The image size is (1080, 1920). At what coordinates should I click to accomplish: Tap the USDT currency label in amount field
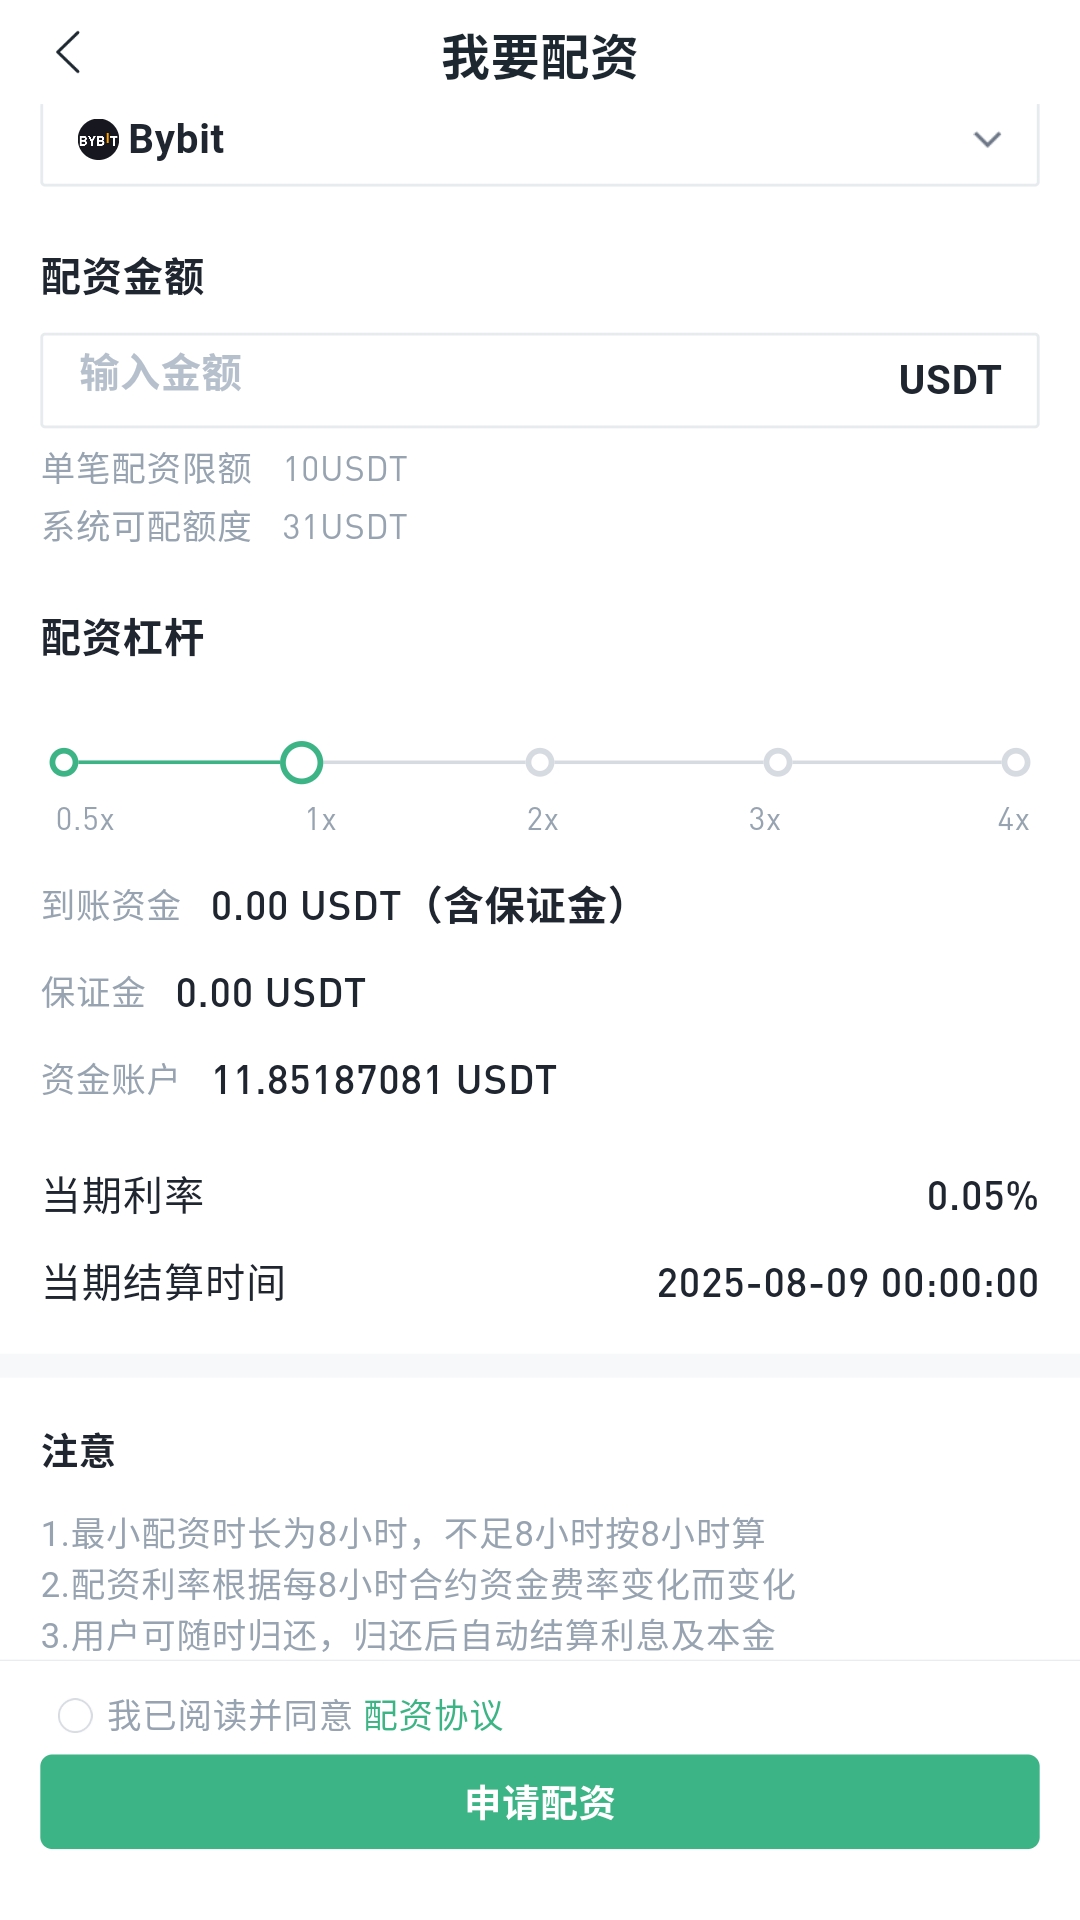(950, 380)
